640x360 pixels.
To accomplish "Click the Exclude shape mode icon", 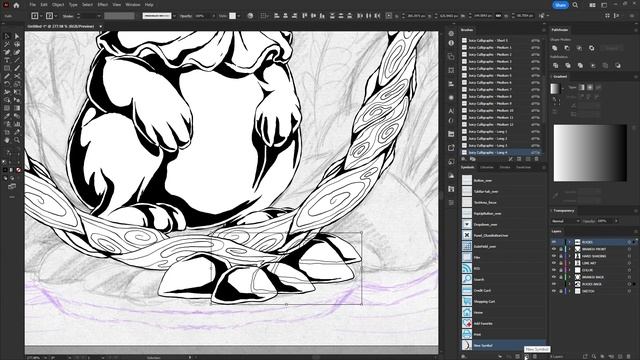I will [591, 48].
